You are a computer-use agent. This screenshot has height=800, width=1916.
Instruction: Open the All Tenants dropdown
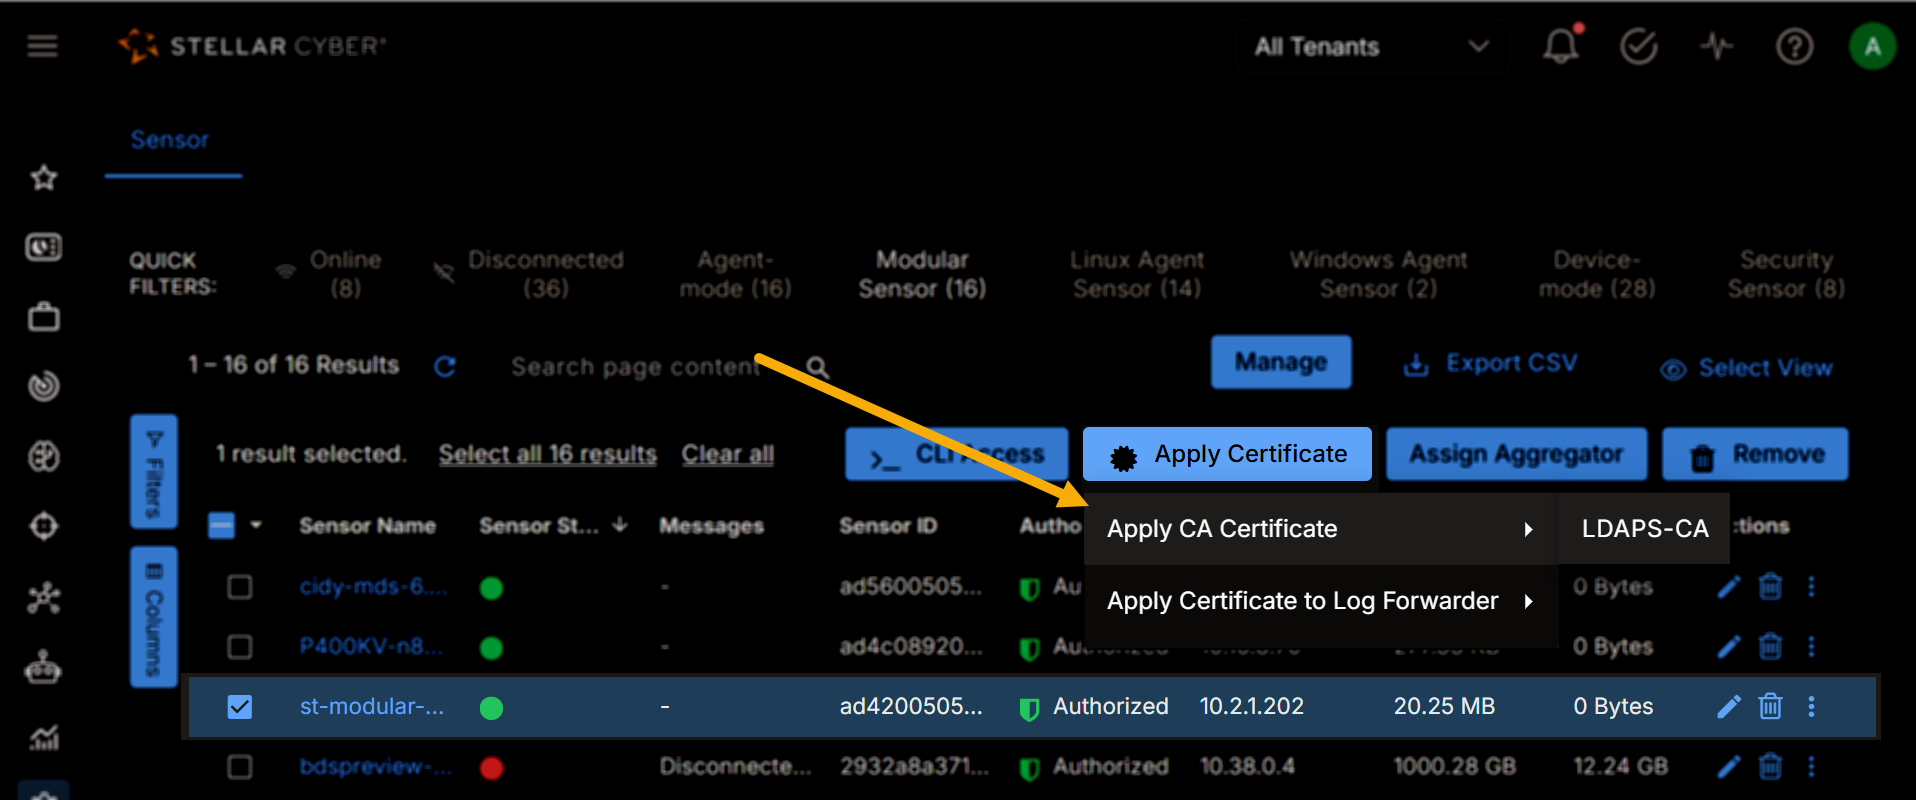pos(1371,47)
